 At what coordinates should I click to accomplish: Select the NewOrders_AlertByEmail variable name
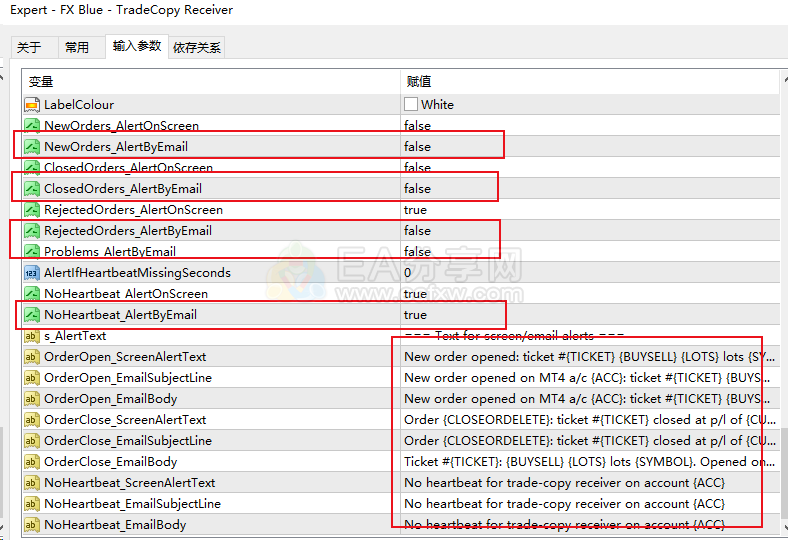tap(116, 147)
